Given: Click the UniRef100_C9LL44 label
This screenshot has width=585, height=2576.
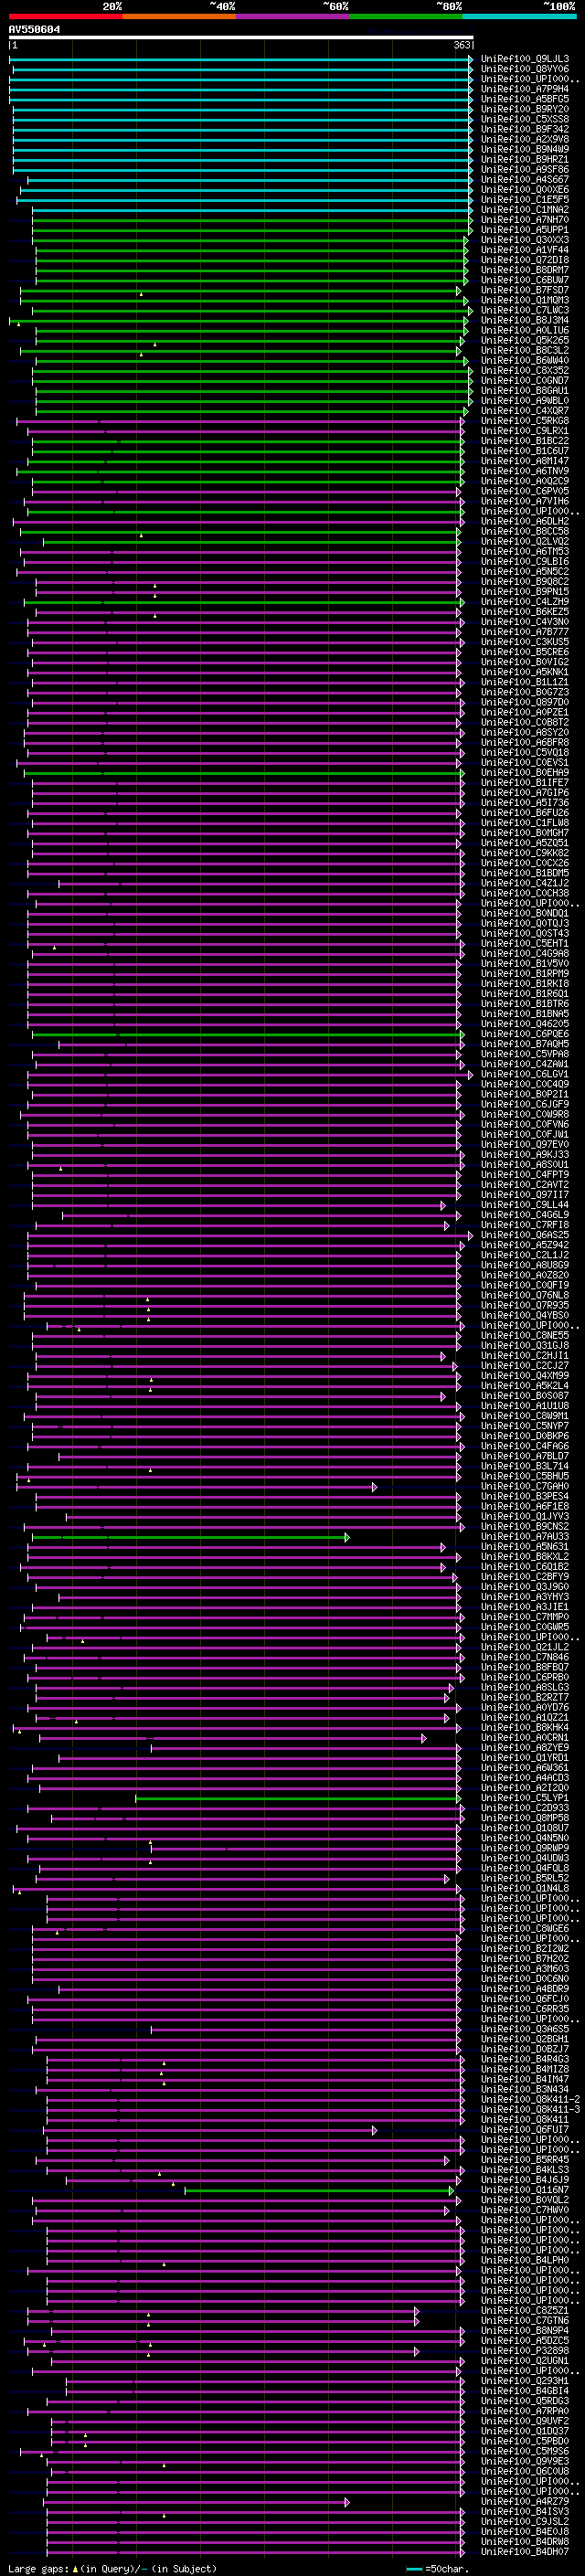Looking at the screenshot, I should tap(524, 1205).
